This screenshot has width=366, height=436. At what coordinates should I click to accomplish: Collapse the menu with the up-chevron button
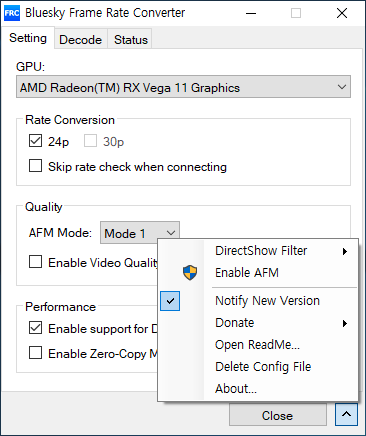coord(346,414)
